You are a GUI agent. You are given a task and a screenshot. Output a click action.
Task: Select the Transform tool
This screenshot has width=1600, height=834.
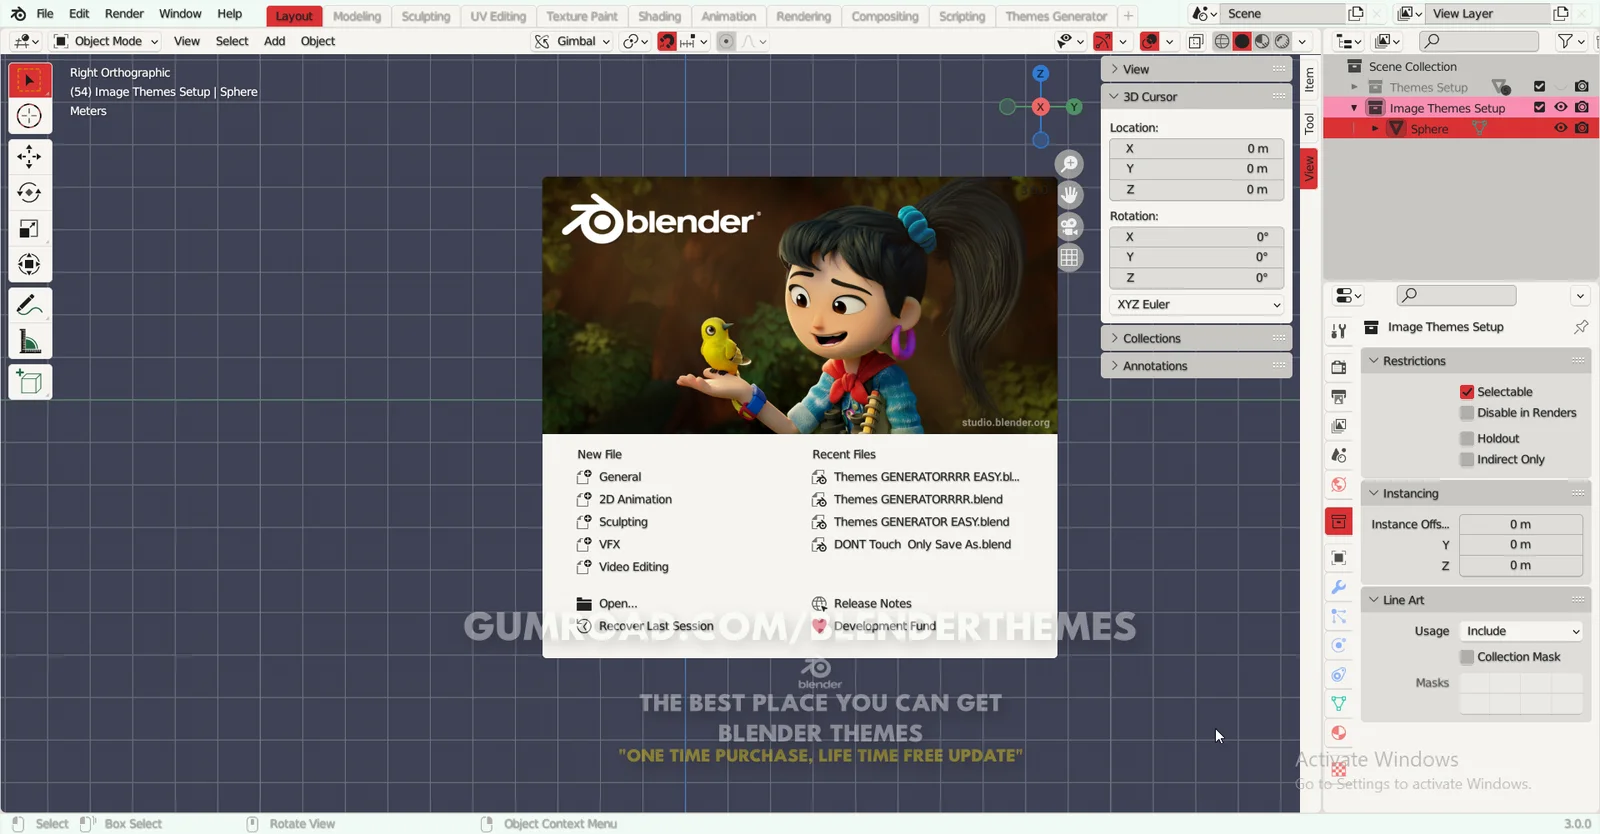point(30,265)
